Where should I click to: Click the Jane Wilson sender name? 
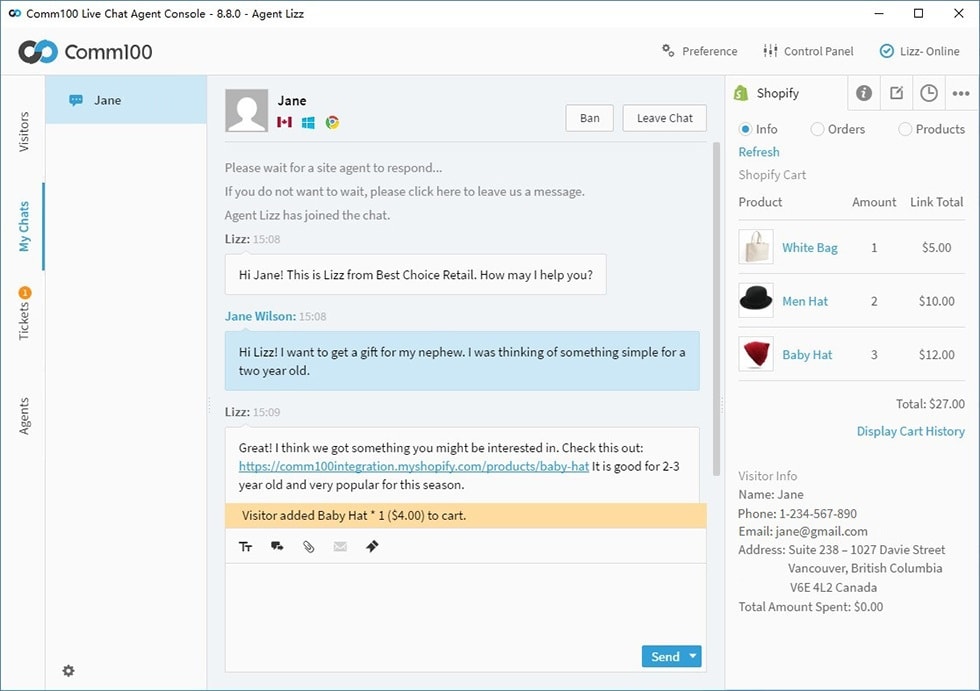click(x=260, y=316)
